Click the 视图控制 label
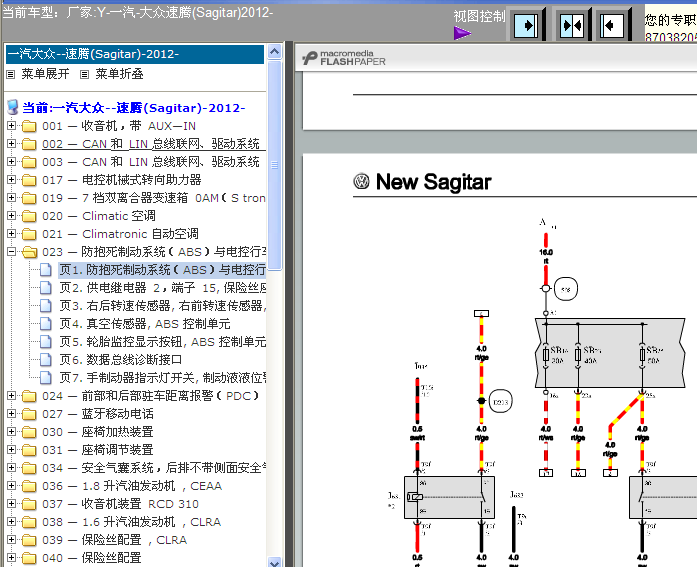 [x=479, y=16]
